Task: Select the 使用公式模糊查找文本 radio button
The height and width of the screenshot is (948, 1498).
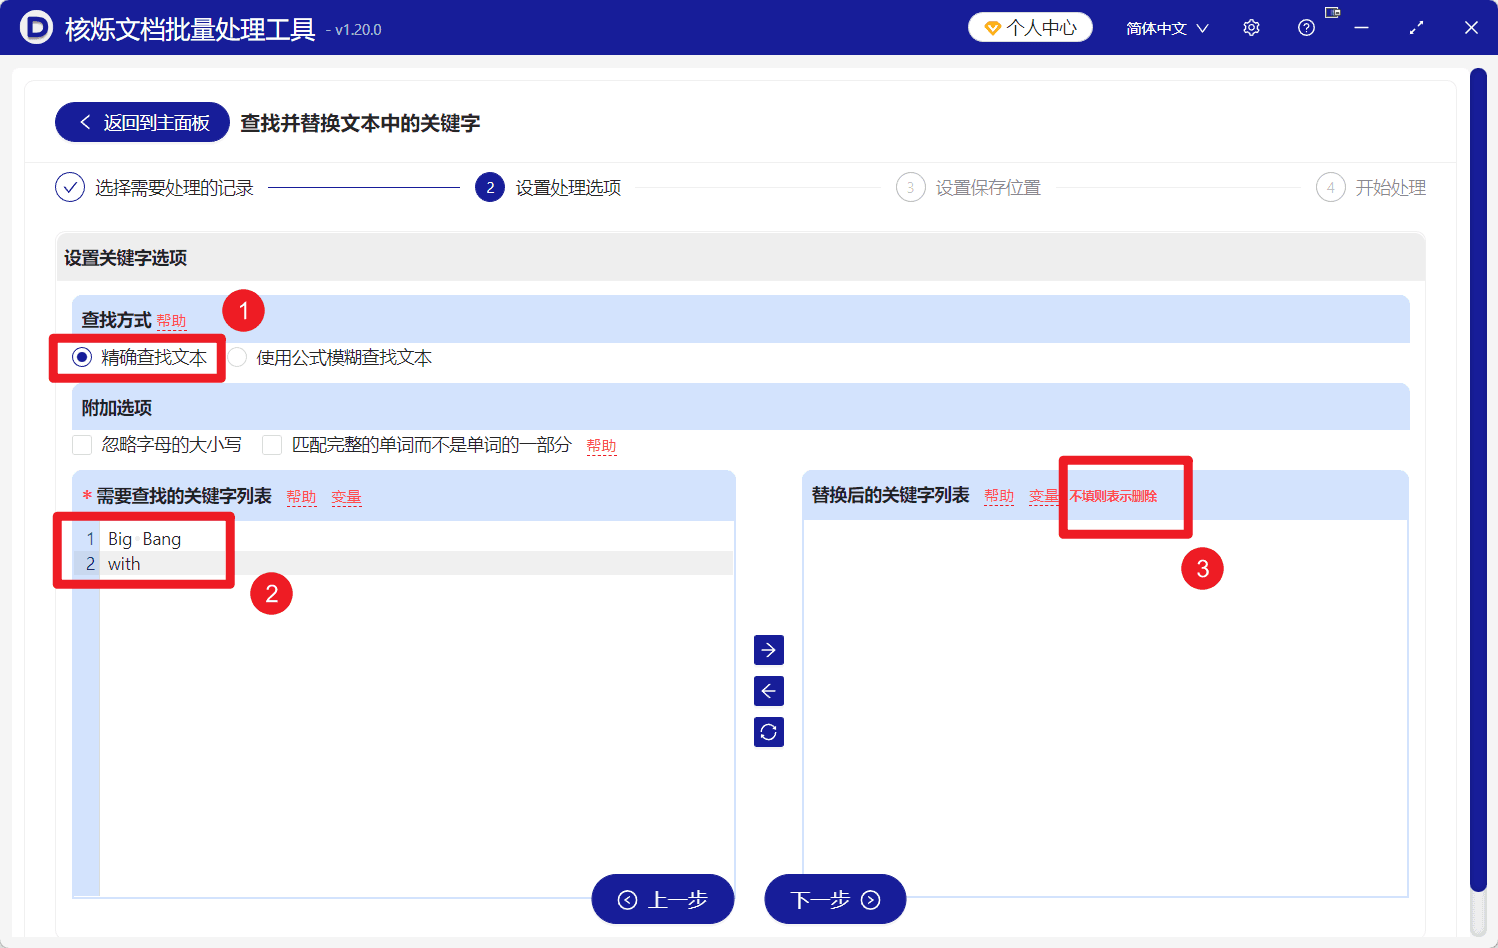Action: (236, 357)
